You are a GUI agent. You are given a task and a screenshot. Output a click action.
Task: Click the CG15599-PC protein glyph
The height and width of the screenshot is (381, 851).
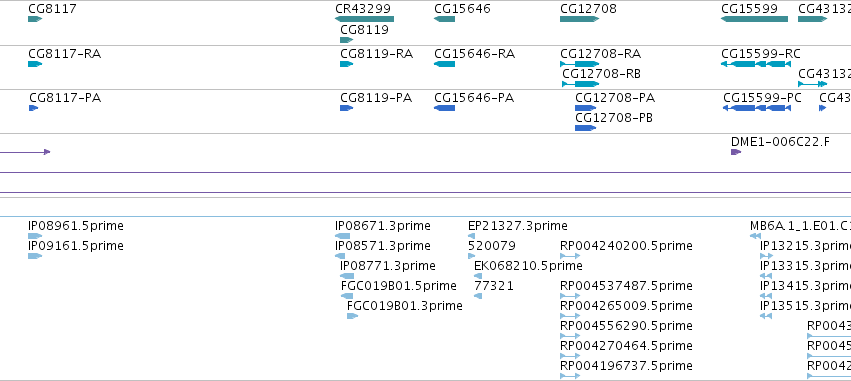757,108
